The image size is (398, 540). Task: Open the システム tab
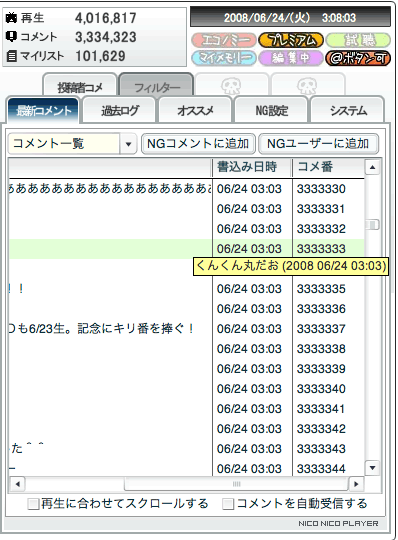(348, 110)
